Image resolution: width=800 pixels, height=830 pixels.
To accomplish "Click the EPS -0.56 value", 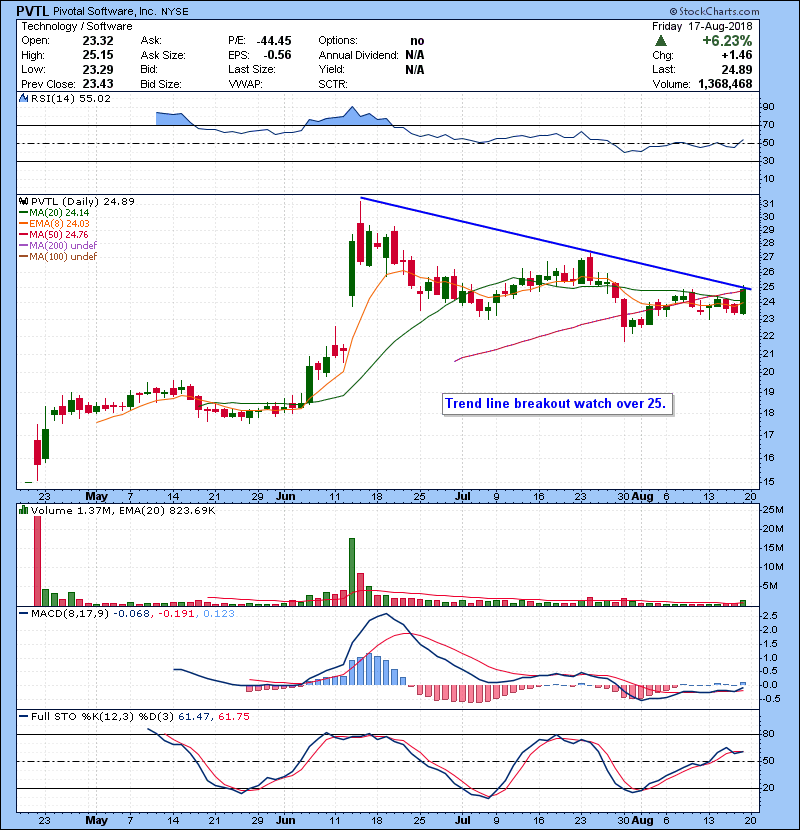I will tap(277, 55).
